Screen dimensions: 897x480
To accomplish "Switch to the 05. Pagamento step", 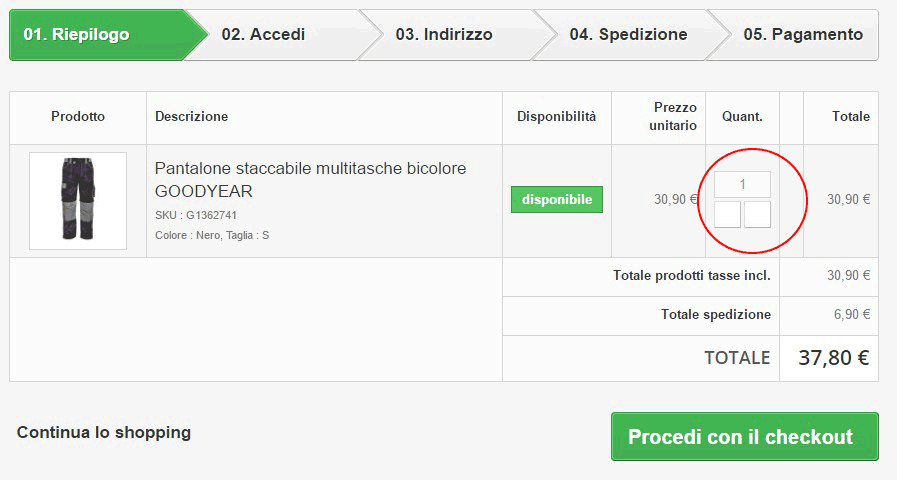I will click(802, 35).
